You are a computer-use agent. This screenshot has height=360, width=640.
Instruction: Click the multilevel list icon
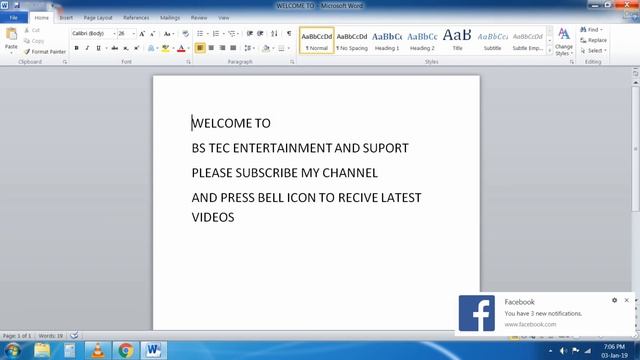[x=231, y=33]
